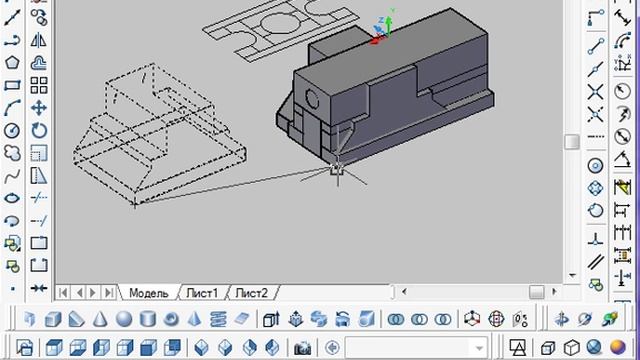Apply 2D Wireframe visual style
The width and height of the screenshot is (640, 360).
click(518, 348)
